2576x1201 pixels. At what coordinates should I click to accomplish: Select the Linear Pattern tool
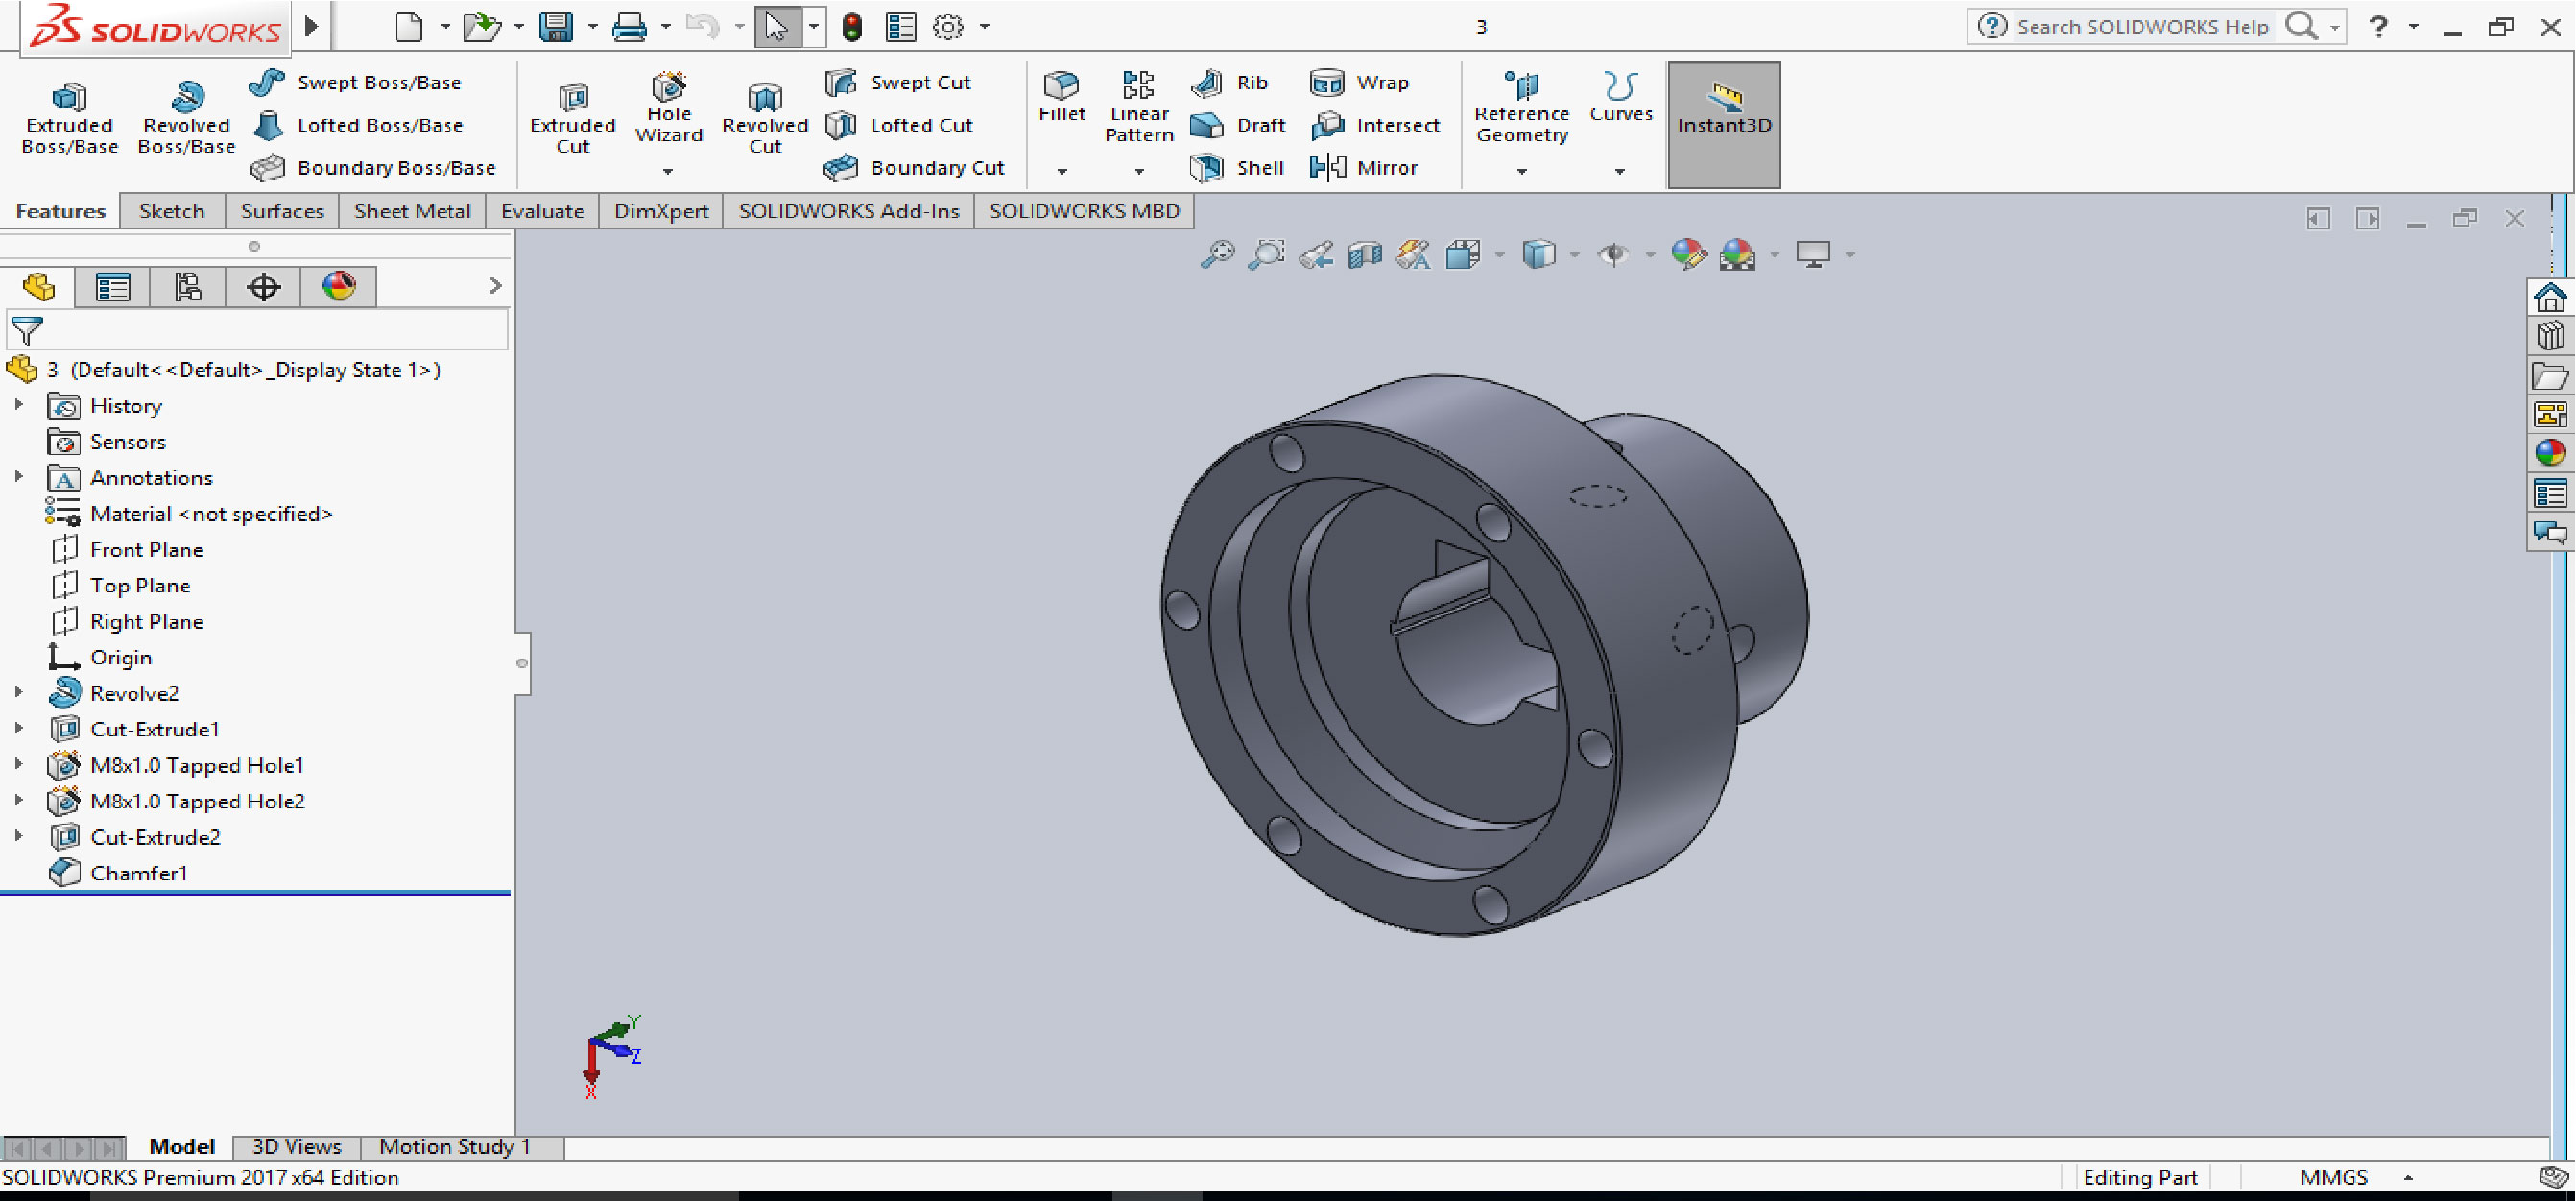(x=1138, y=108)
